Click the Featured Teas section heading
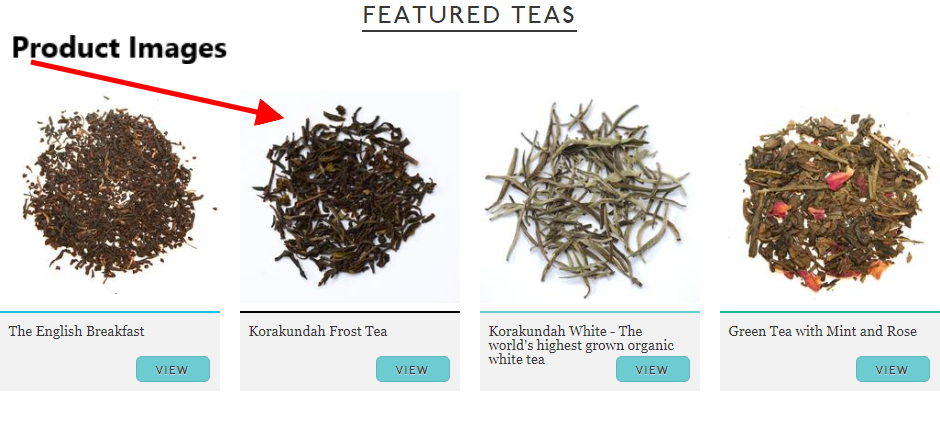Viewport: 940px width, 426px height. tap(469, 14)
